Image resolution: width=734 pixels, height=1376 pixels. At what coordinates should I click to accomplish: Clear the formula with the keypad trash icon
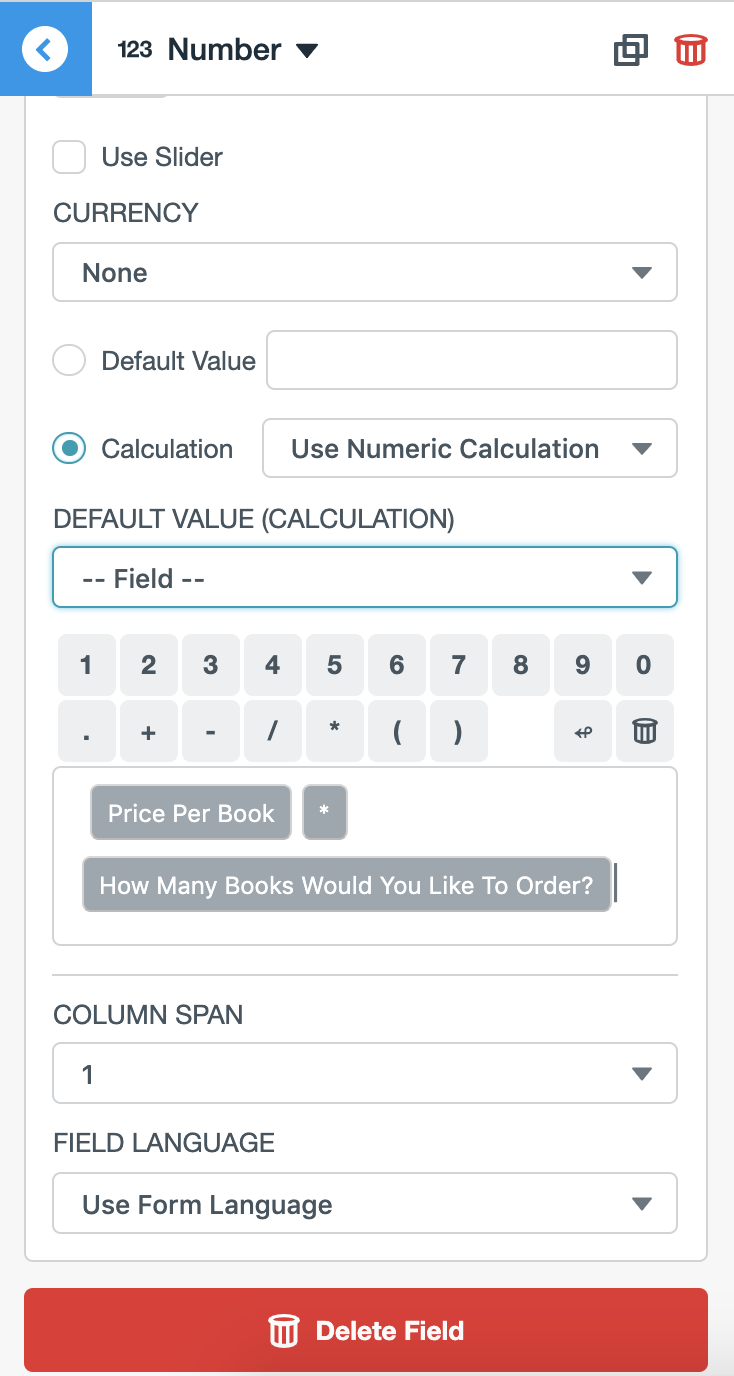pyautogui.click(x=644, y=731)
